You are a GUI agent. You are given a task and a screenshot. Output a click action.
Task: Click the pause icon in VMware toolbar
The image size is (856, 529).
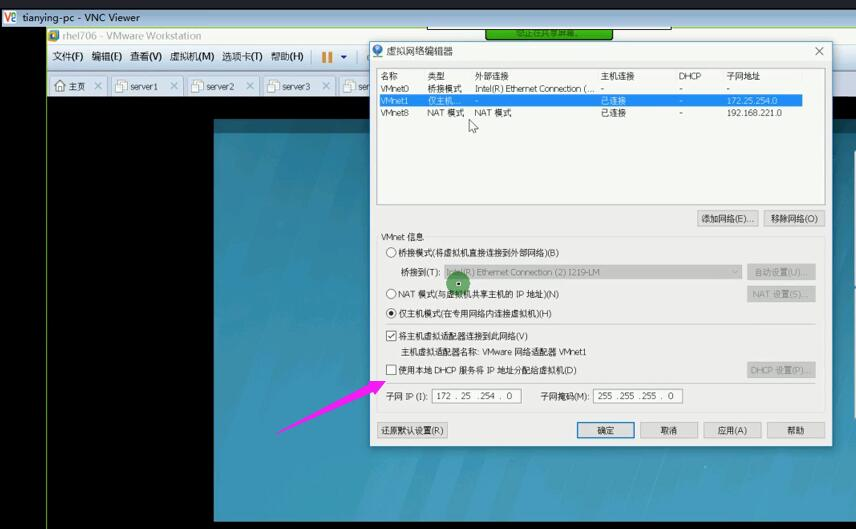click(x=326, y=57)
